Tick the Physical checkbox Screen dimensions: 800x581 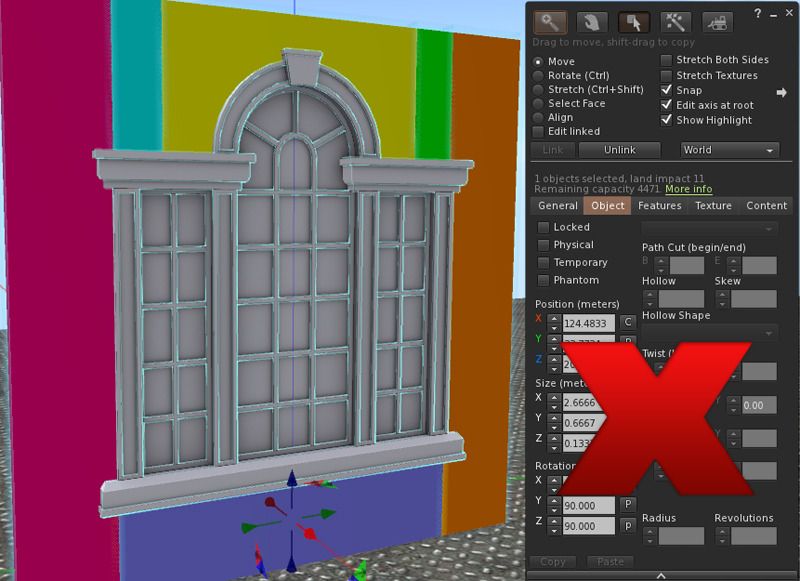tap(544, 245)
